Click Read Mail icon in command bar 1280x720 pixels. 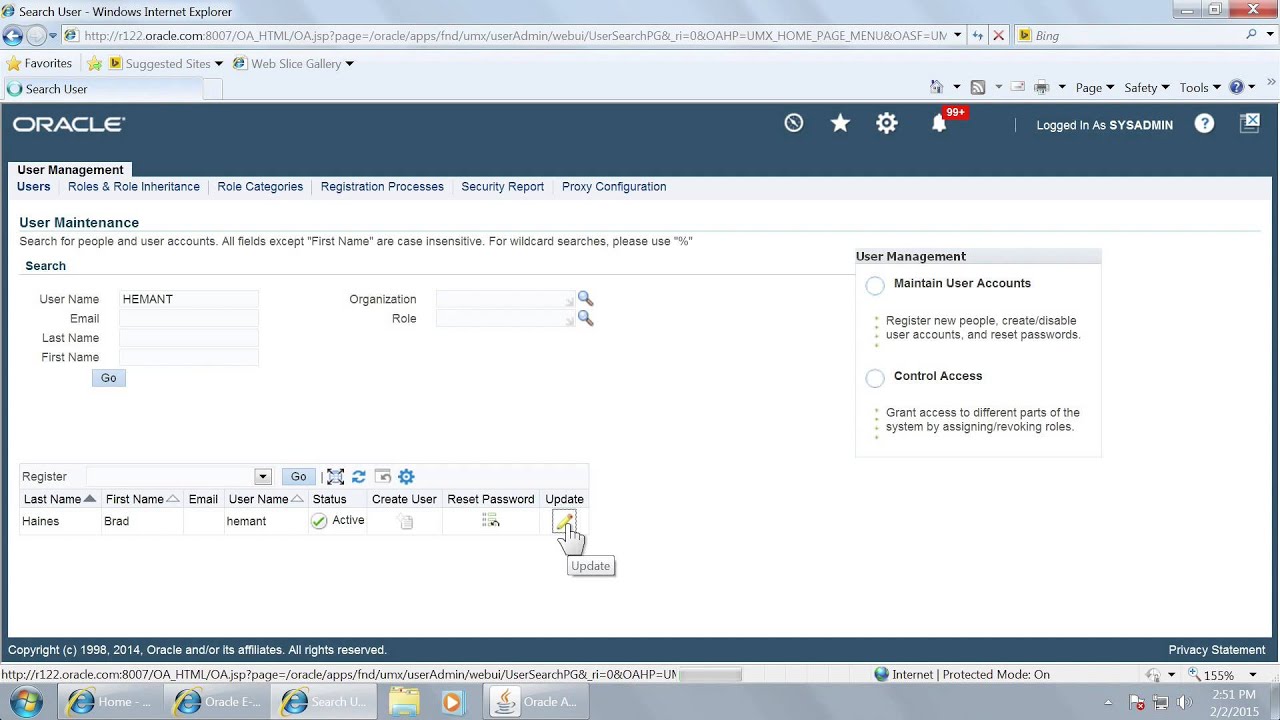tap(1017, 87)
